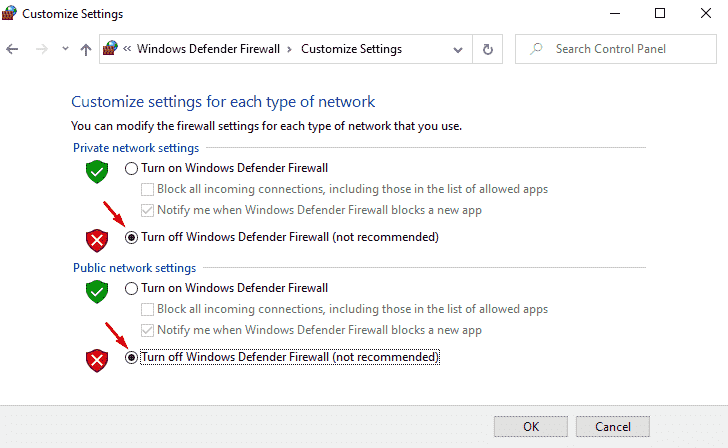Select Turn off firewall for Private network

pyautogui.click(x=131, y=237)
